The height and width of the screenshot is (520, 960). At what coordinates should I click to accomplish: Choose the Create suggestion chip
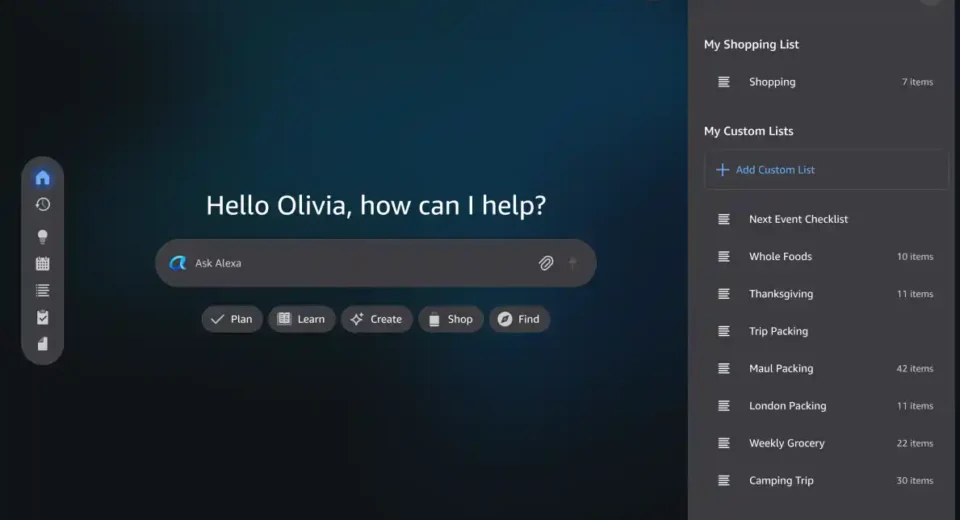tap(376, 319)
